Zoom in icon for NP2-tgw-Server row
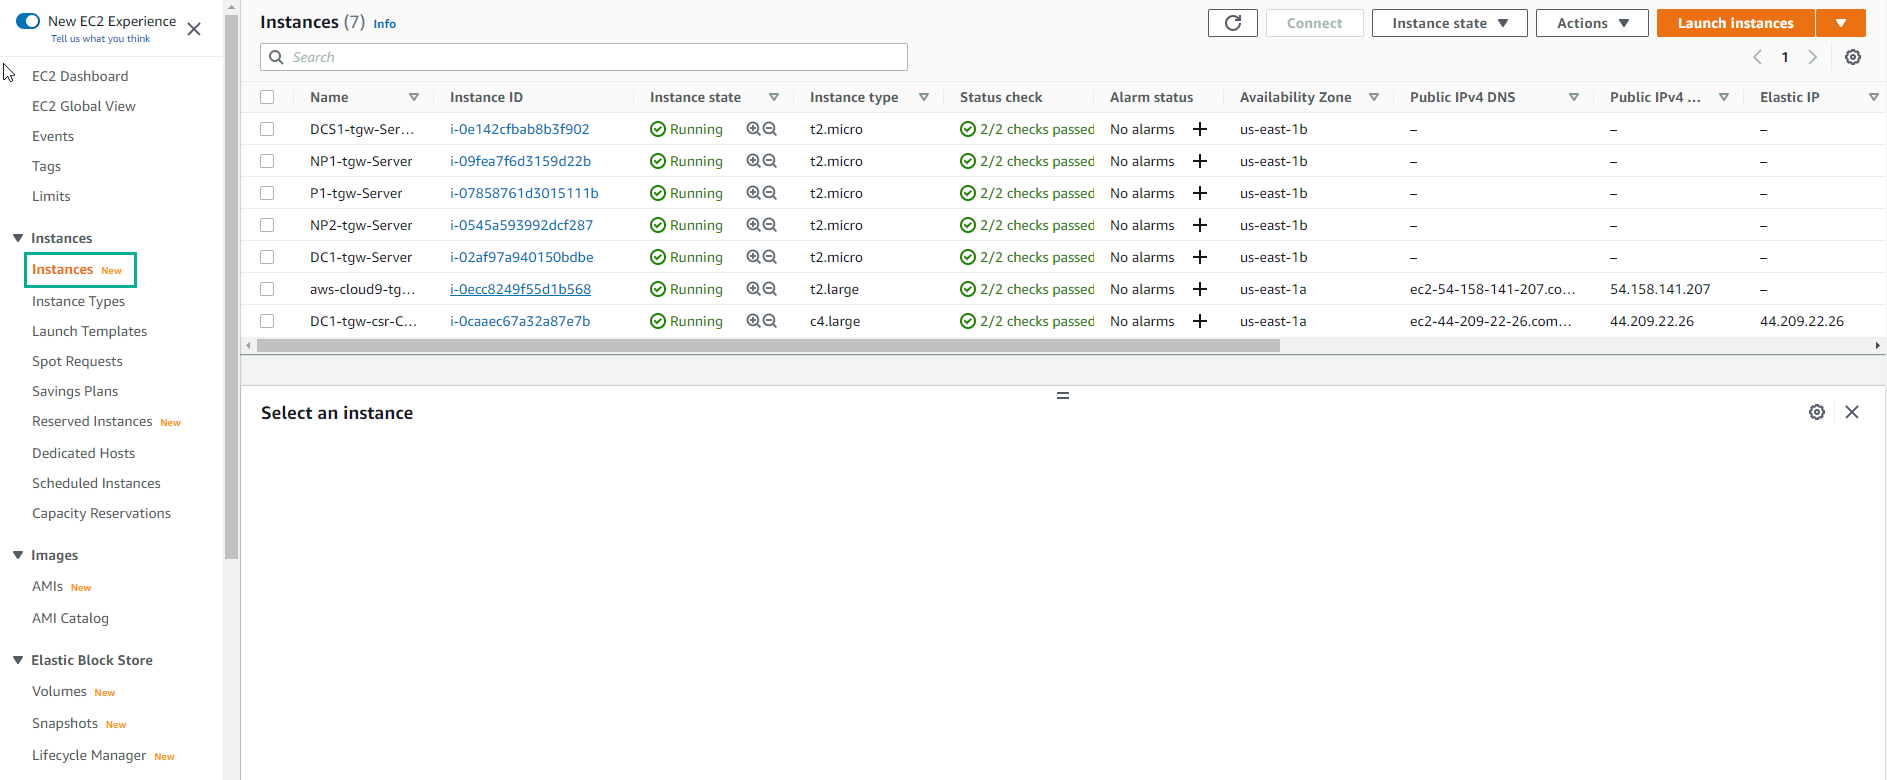 tap(754, 225)
